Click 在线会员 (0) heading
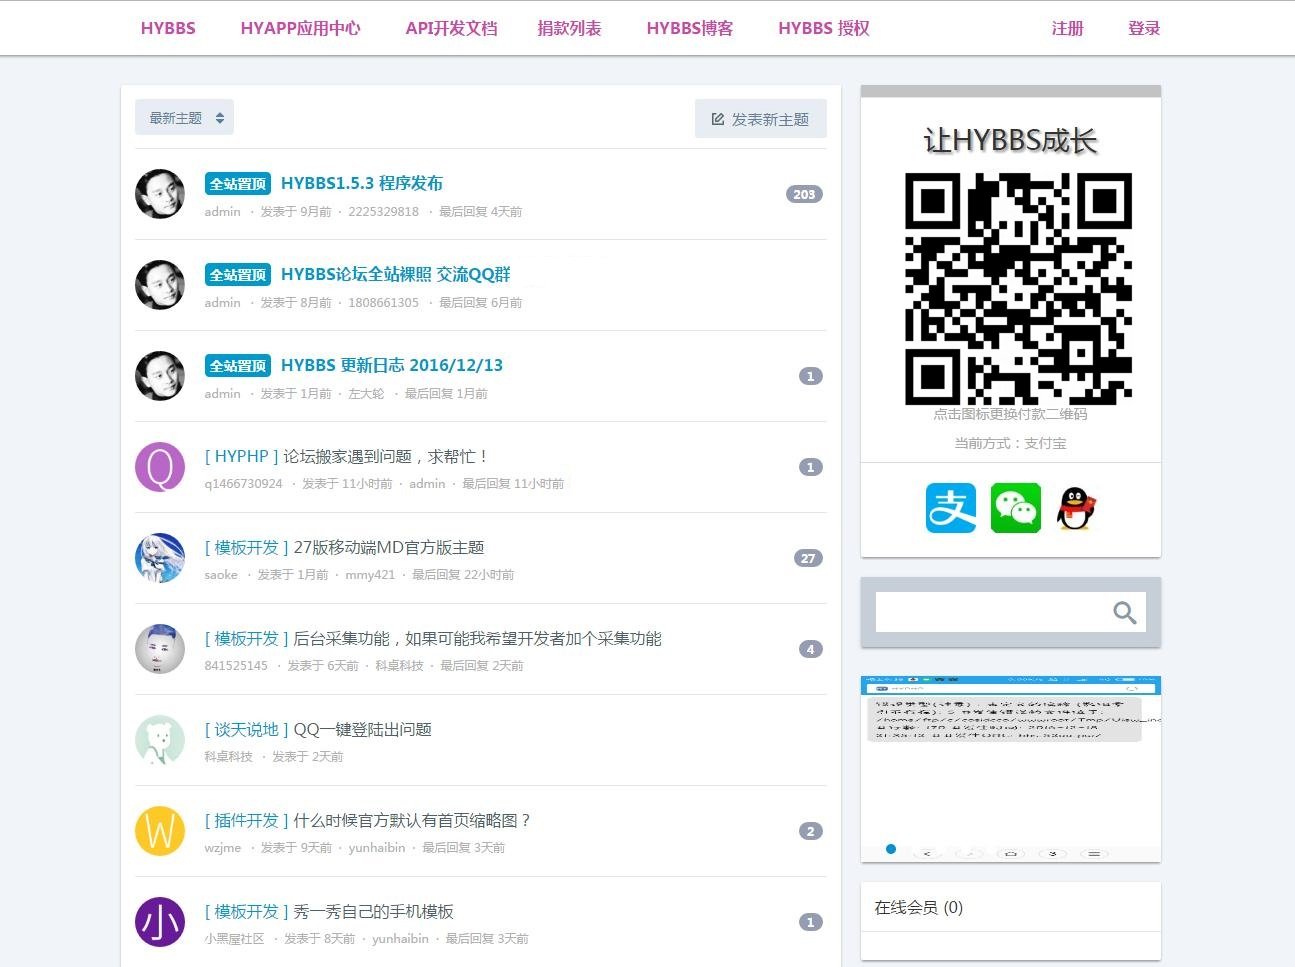This screenshot has height=967, width=1295. 919,907
